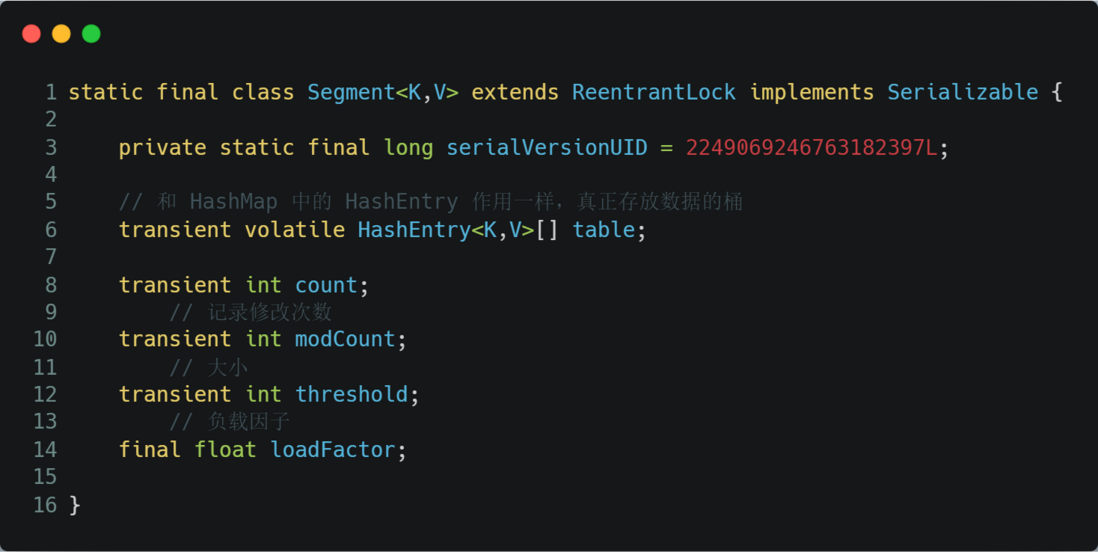Click the ReentrantLock type on line 1
The height and width of the screenshot is (552, 1098).
[x=654, y=92]
